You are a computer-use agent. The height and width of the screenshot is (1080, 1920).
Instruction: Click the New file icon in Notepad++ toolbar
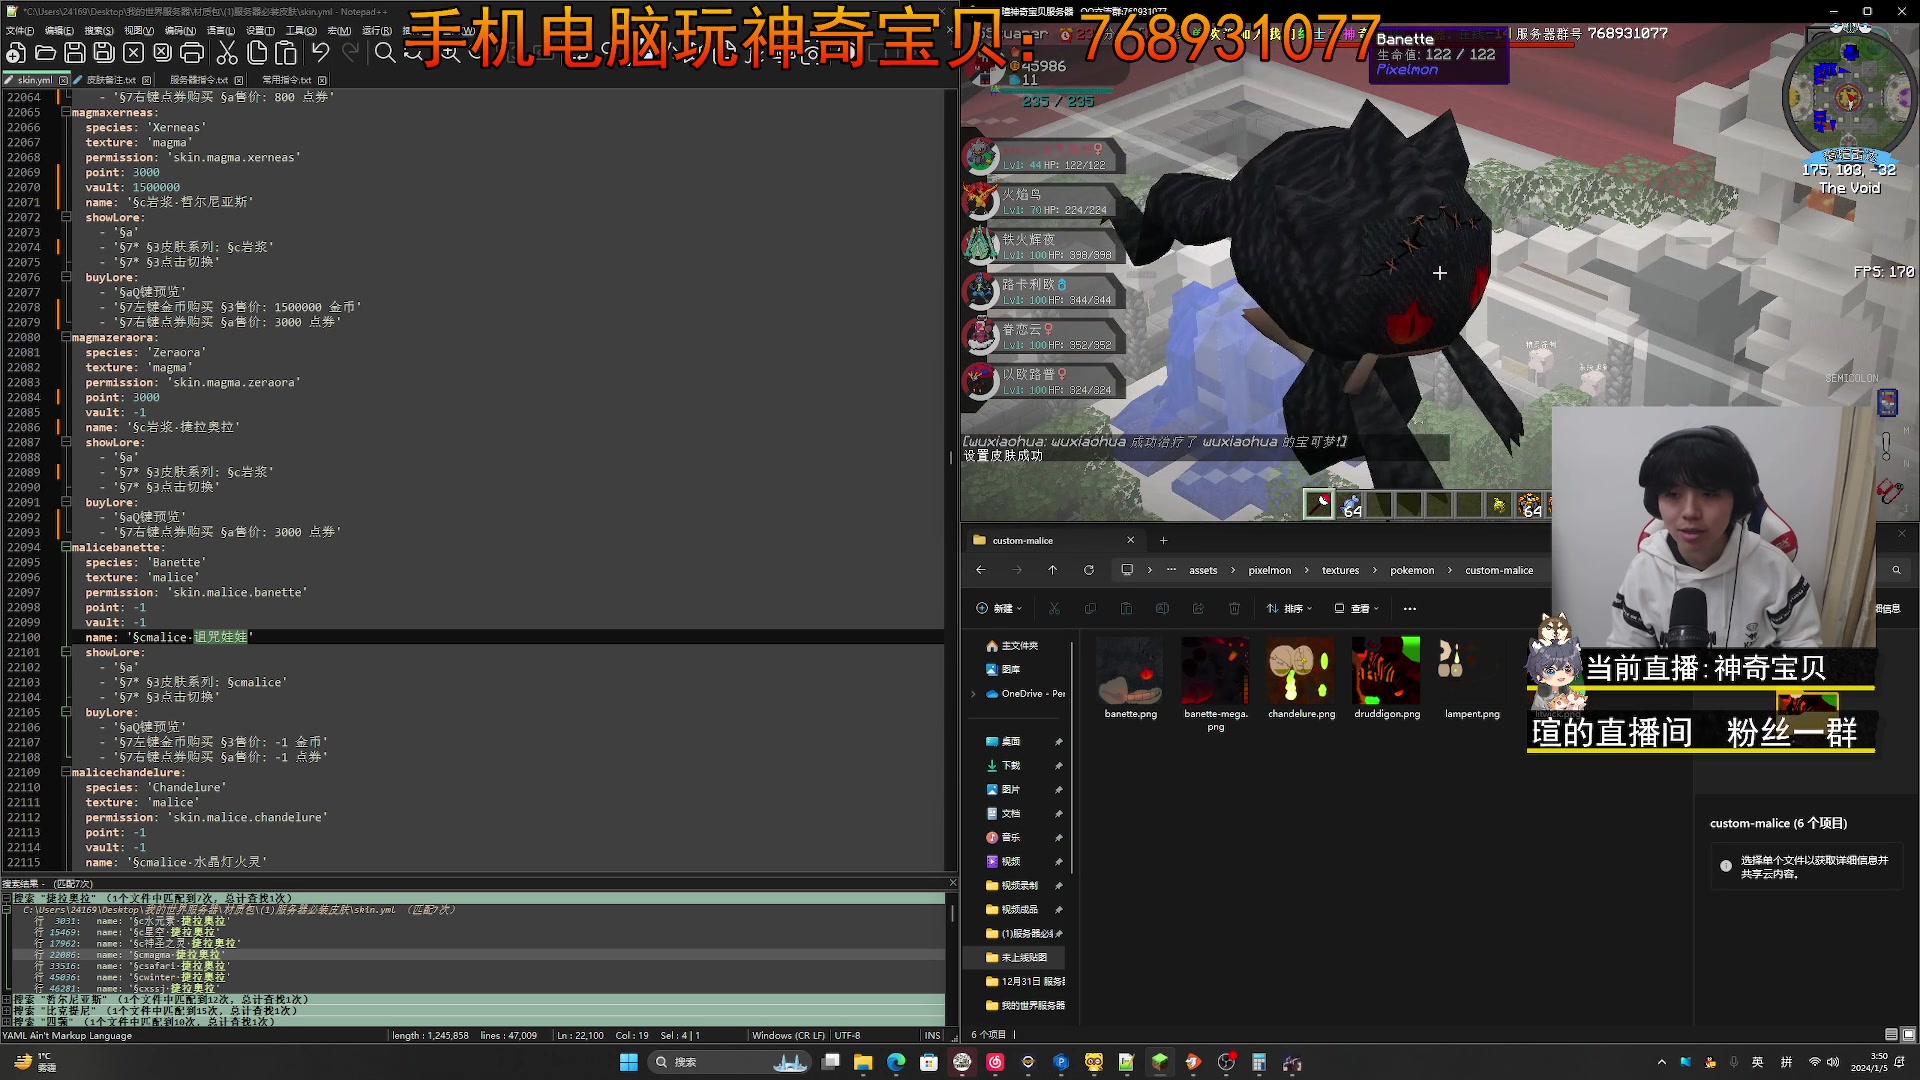point(16,53)
